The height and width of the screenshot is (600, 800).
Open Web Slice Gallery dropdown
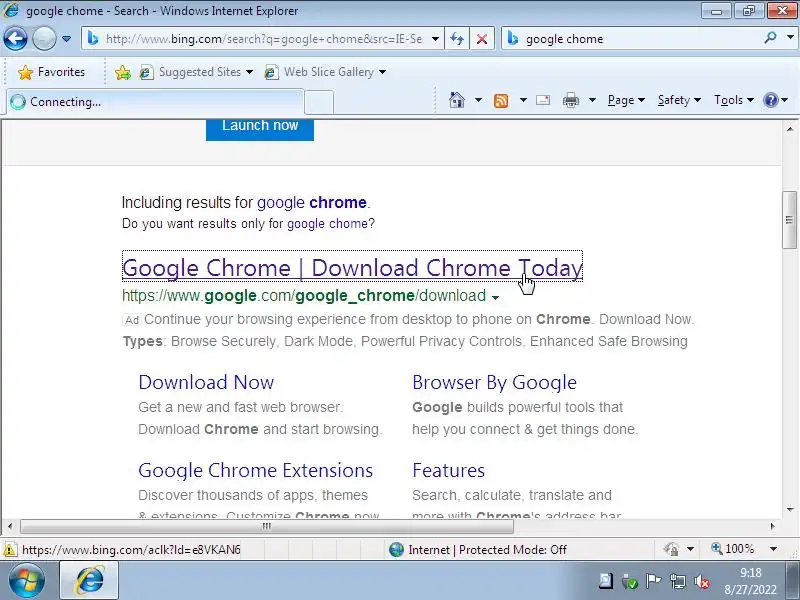[x=326, y=72]
